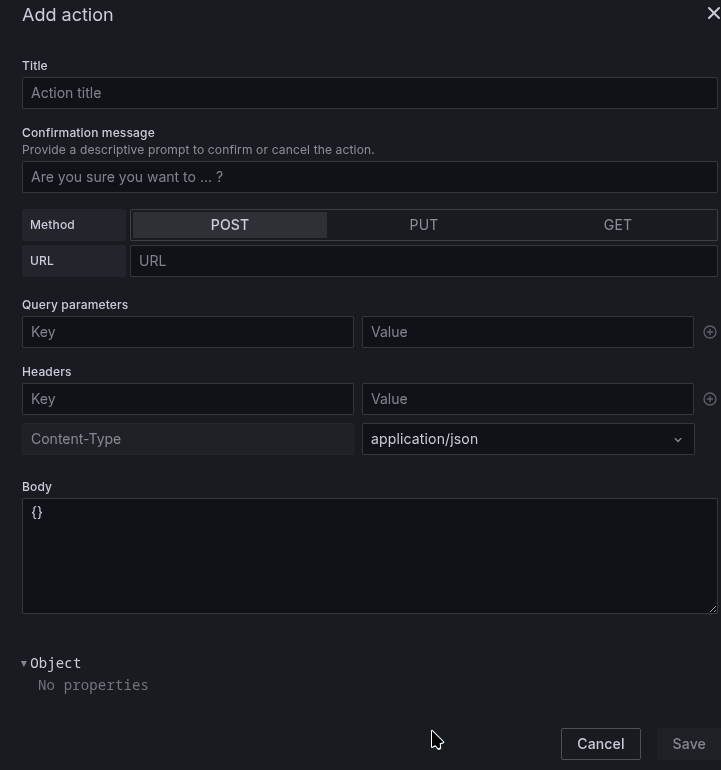
Task: Click the query parameters Value field
Action: click(527, 332)
